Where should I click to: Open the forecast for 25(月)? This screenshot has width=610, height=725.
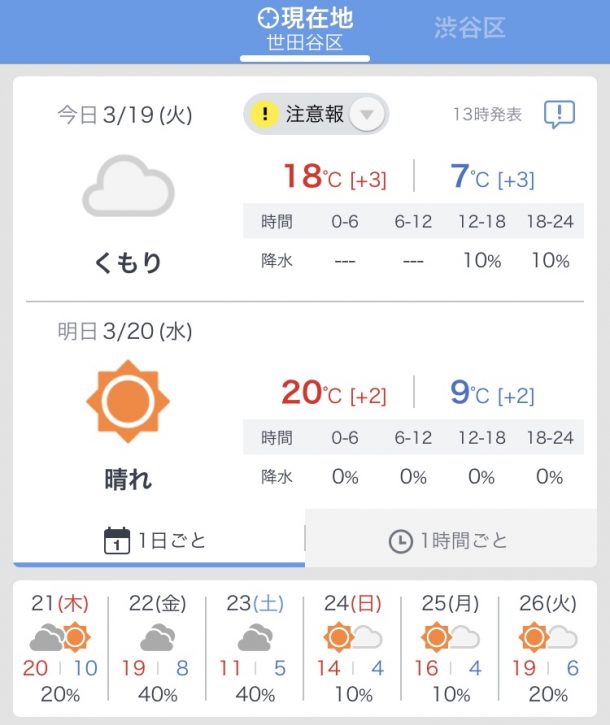tap(450, 648)
